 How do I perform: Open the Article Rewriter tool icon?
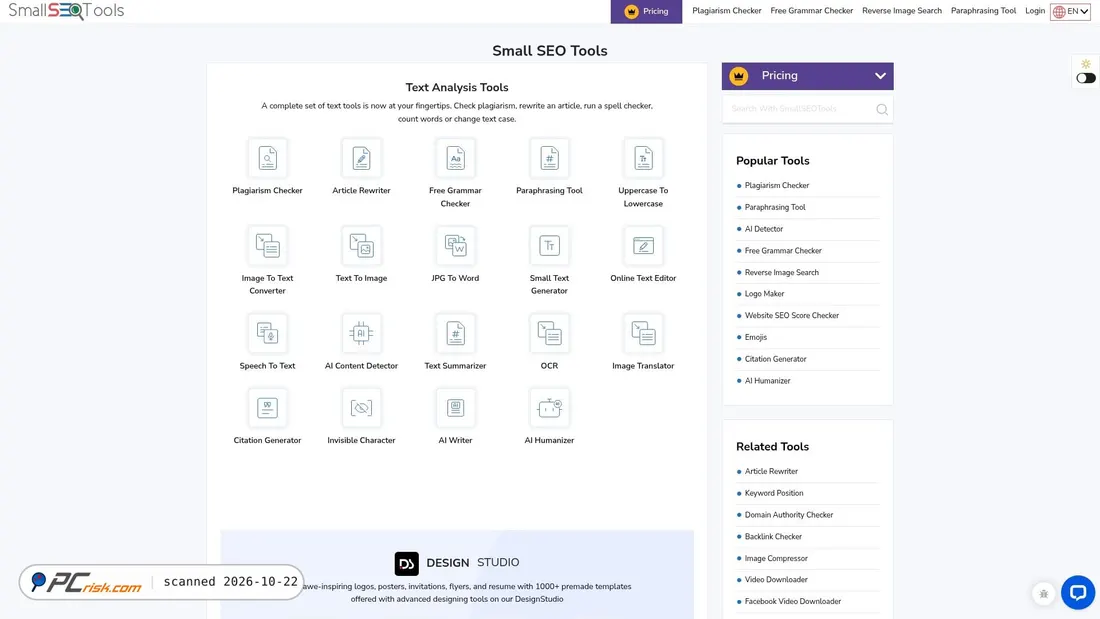coord(361,158)
